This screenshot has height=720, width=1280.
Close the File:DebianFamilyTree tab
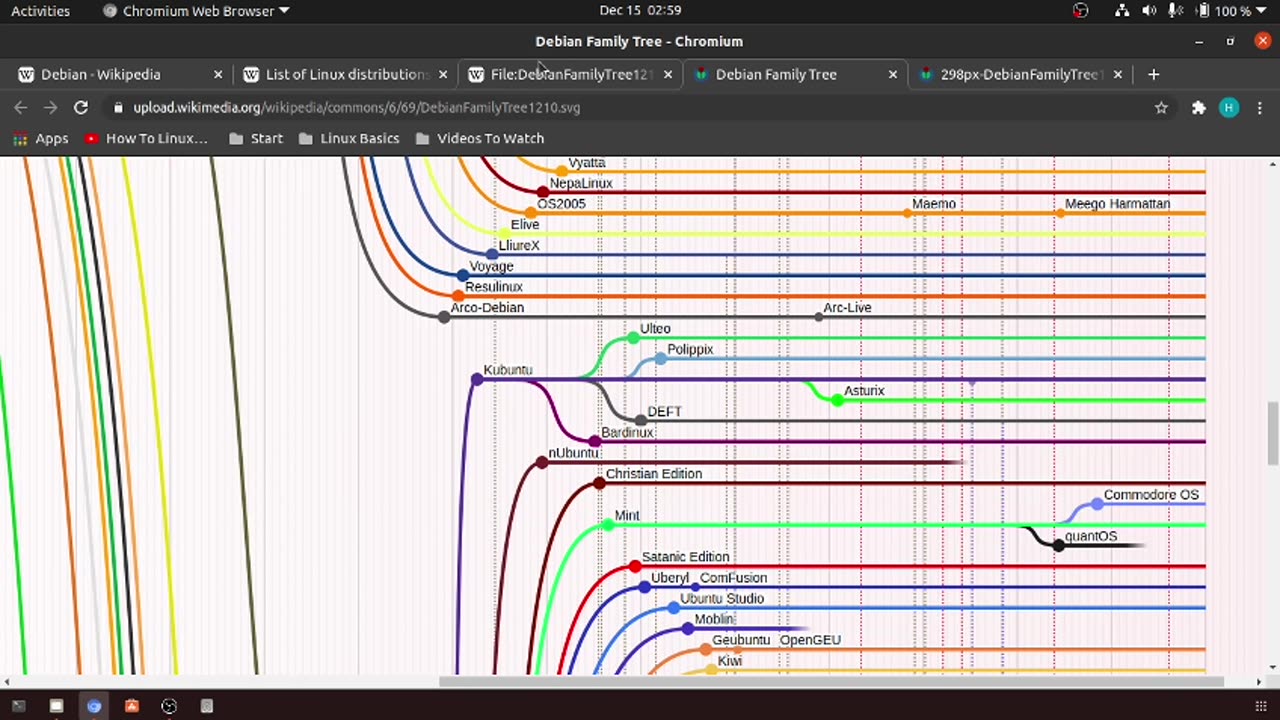tap(668, 74)
